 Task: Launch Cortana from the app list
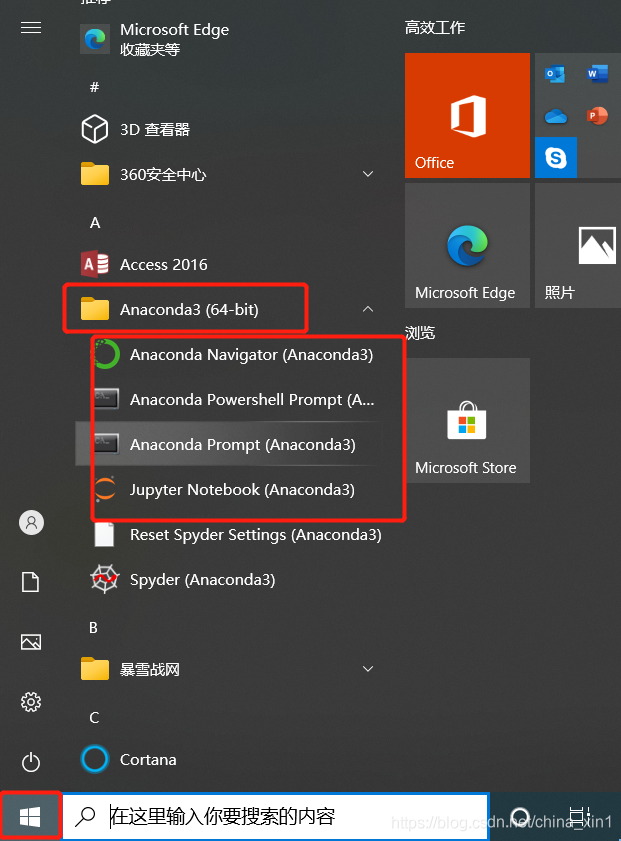[x=230, y=759]
